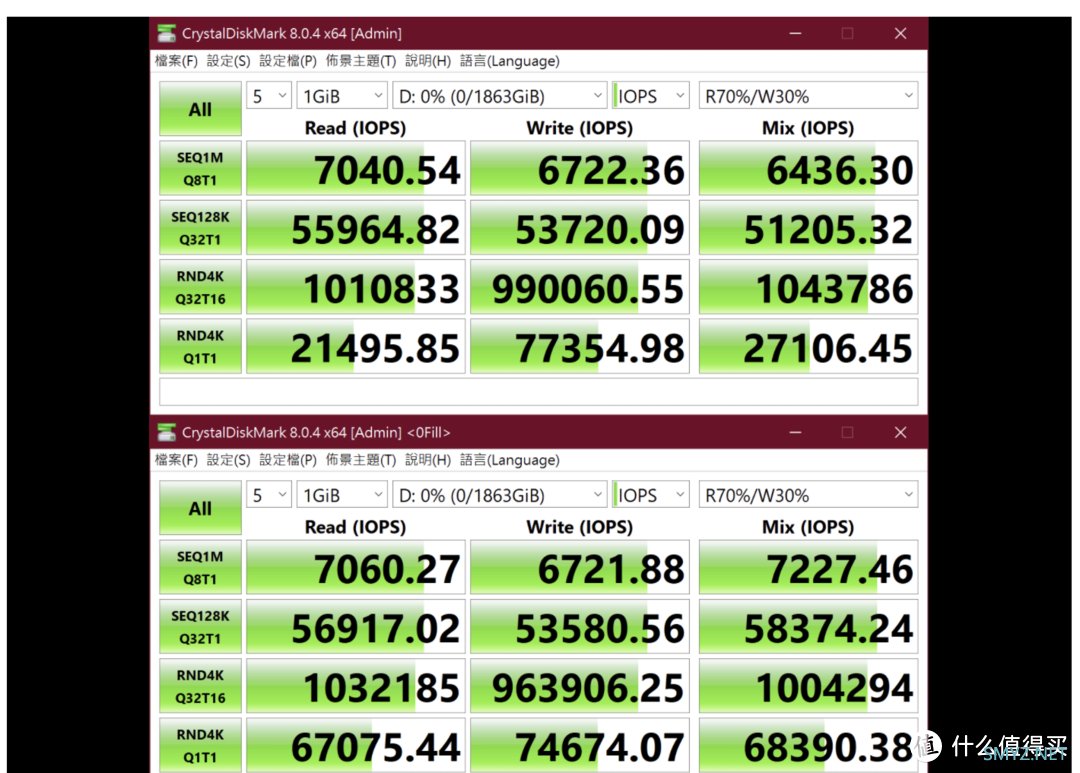Click read result 55964.82 in top window
The width and height of the screenshot is (1080, 773).
coord(356,227)
